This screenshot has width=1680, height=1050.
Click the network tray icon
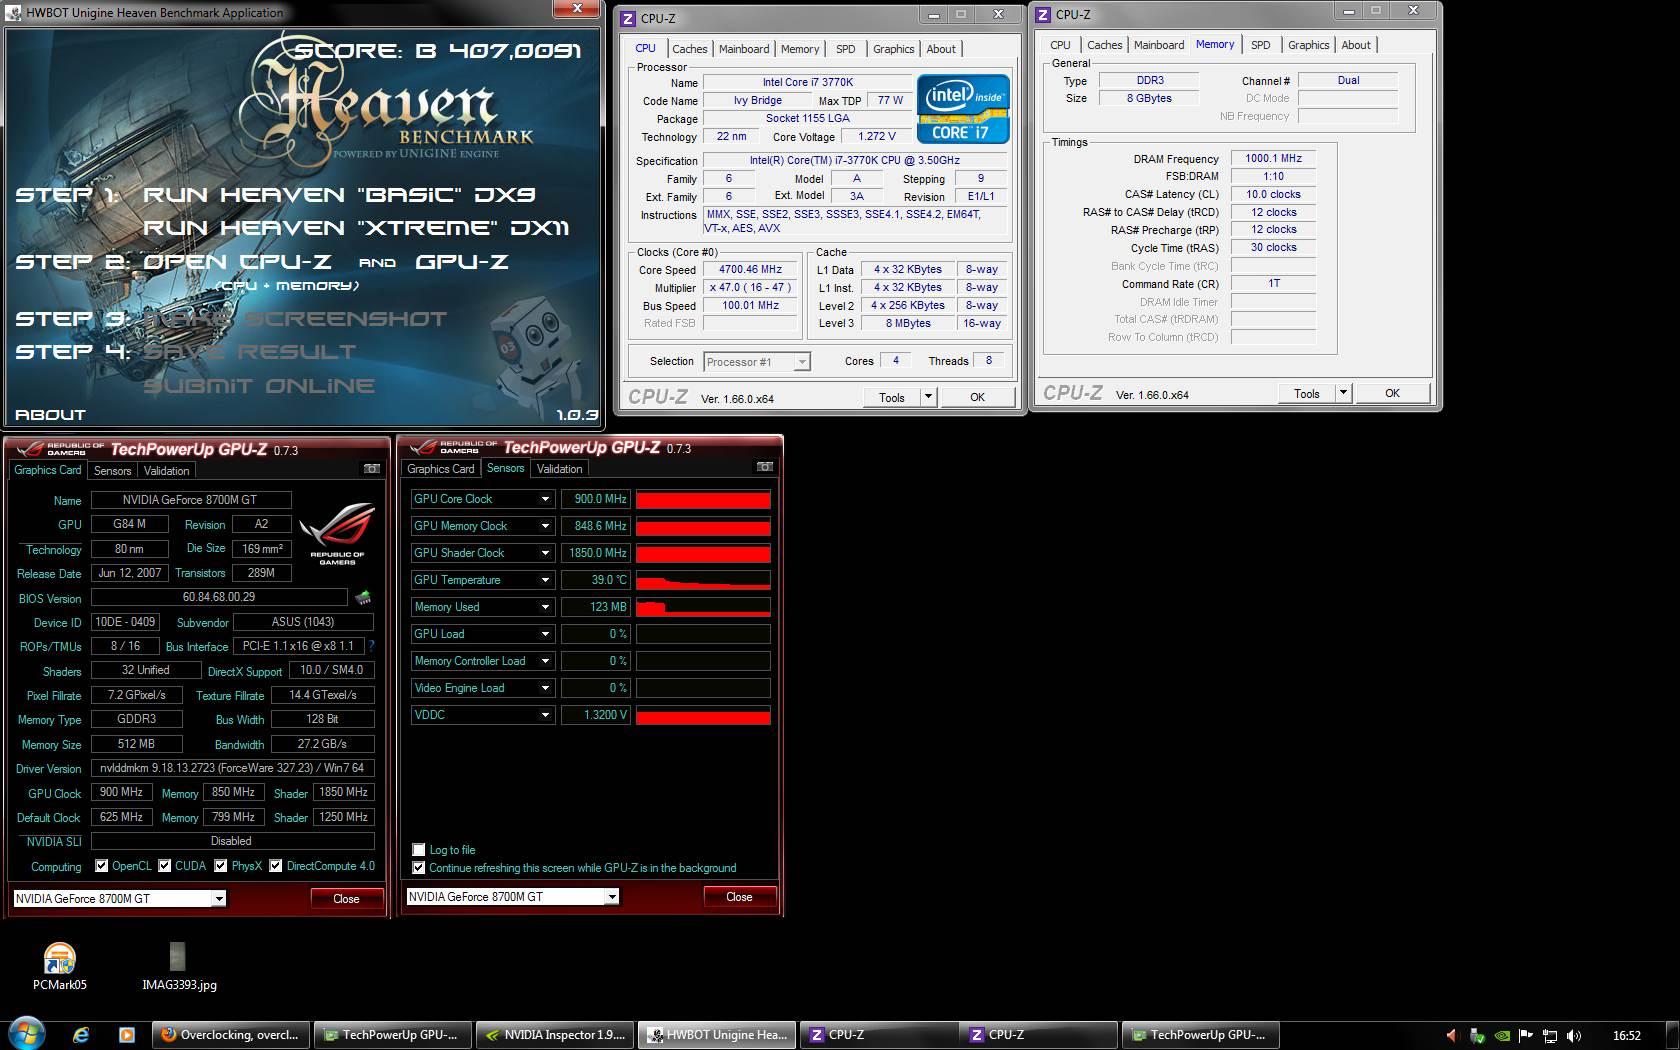pyautogui.click(x=1550, y=1036)
